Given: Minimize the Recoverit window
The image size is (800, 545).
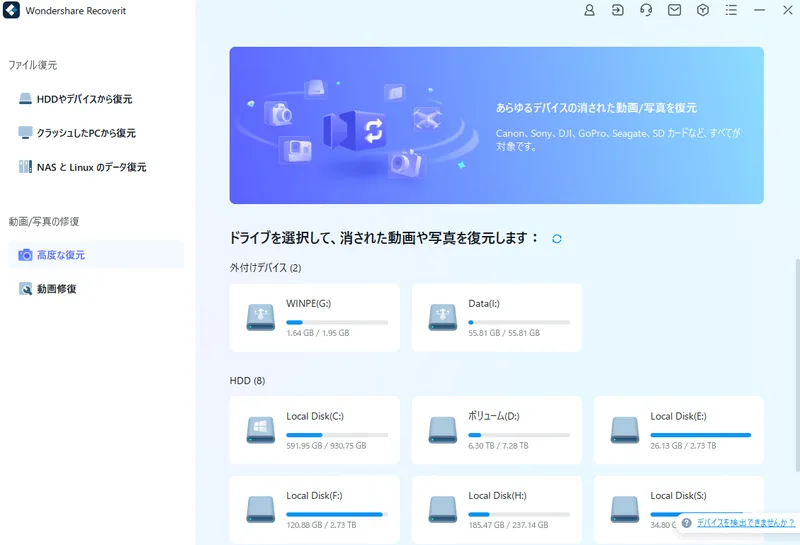Looking at the screenshot, I should point(759,10).
